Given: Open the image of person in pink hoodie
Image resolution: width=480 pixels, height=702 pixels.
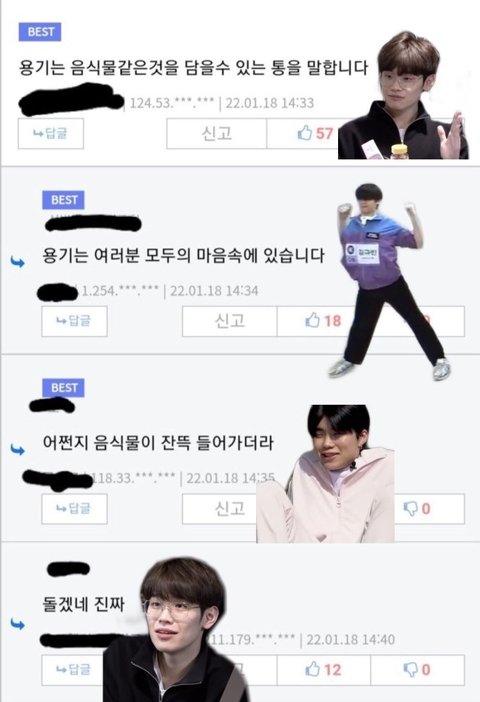Looking at the screenshot, I should [x=326, y=474].
